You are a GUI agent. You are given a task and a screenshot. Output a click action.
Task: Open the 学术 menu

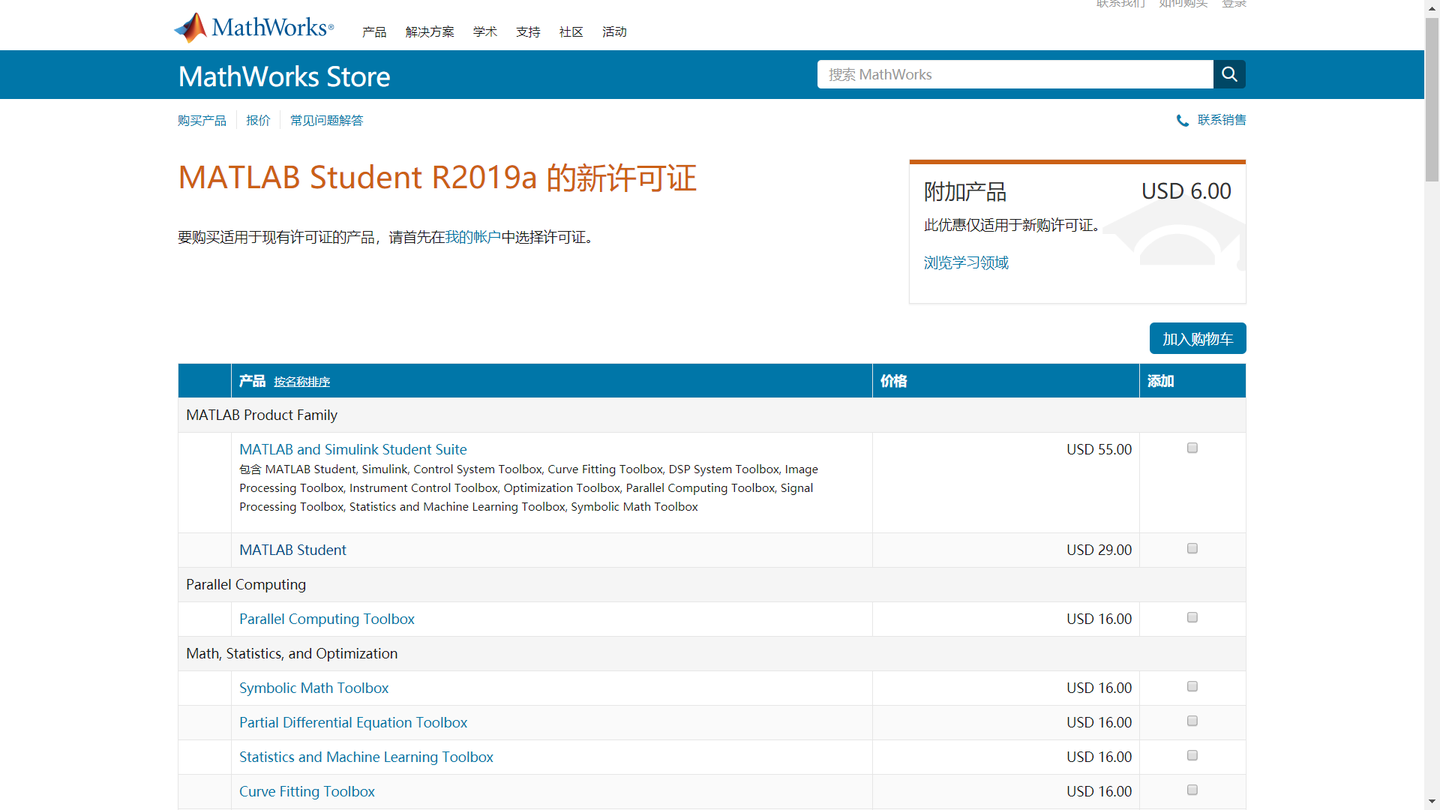point(485,31)
